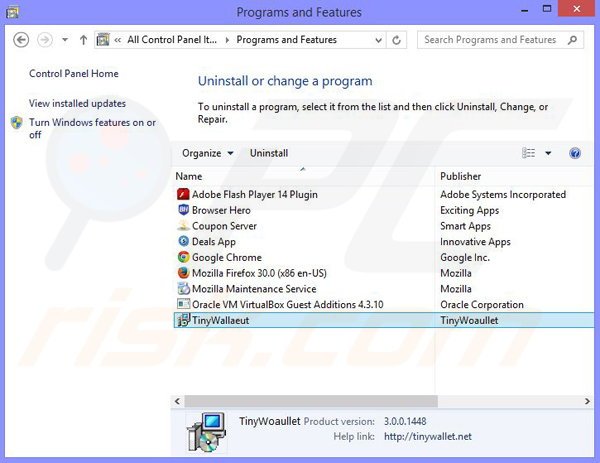Click the horizontal scrollbar thumb
This screenshot has width=600, height=463.
pos(311,401)
